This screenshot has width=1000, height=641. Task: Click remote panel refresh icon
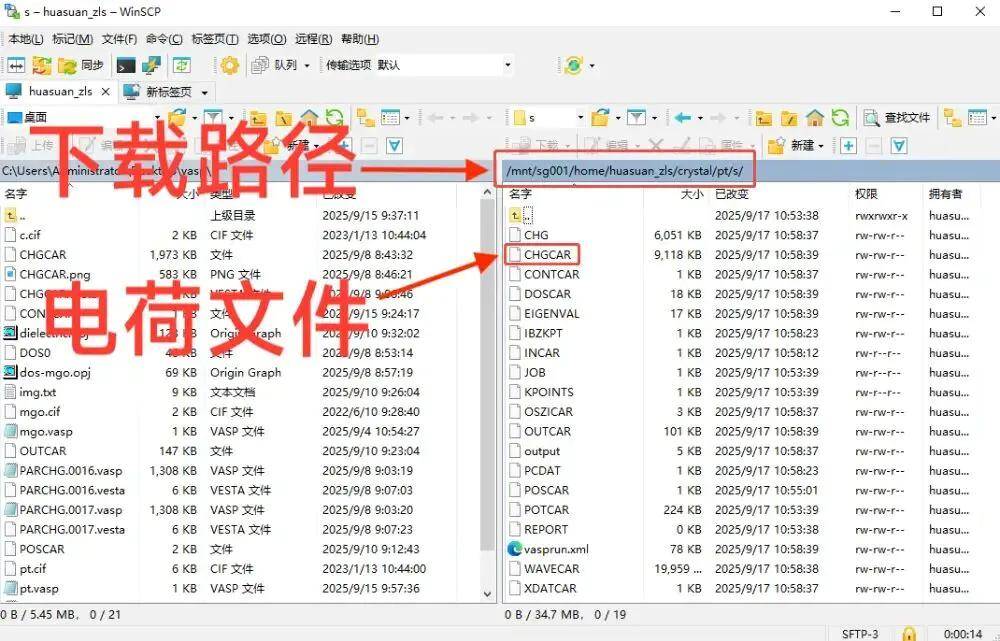840,117
